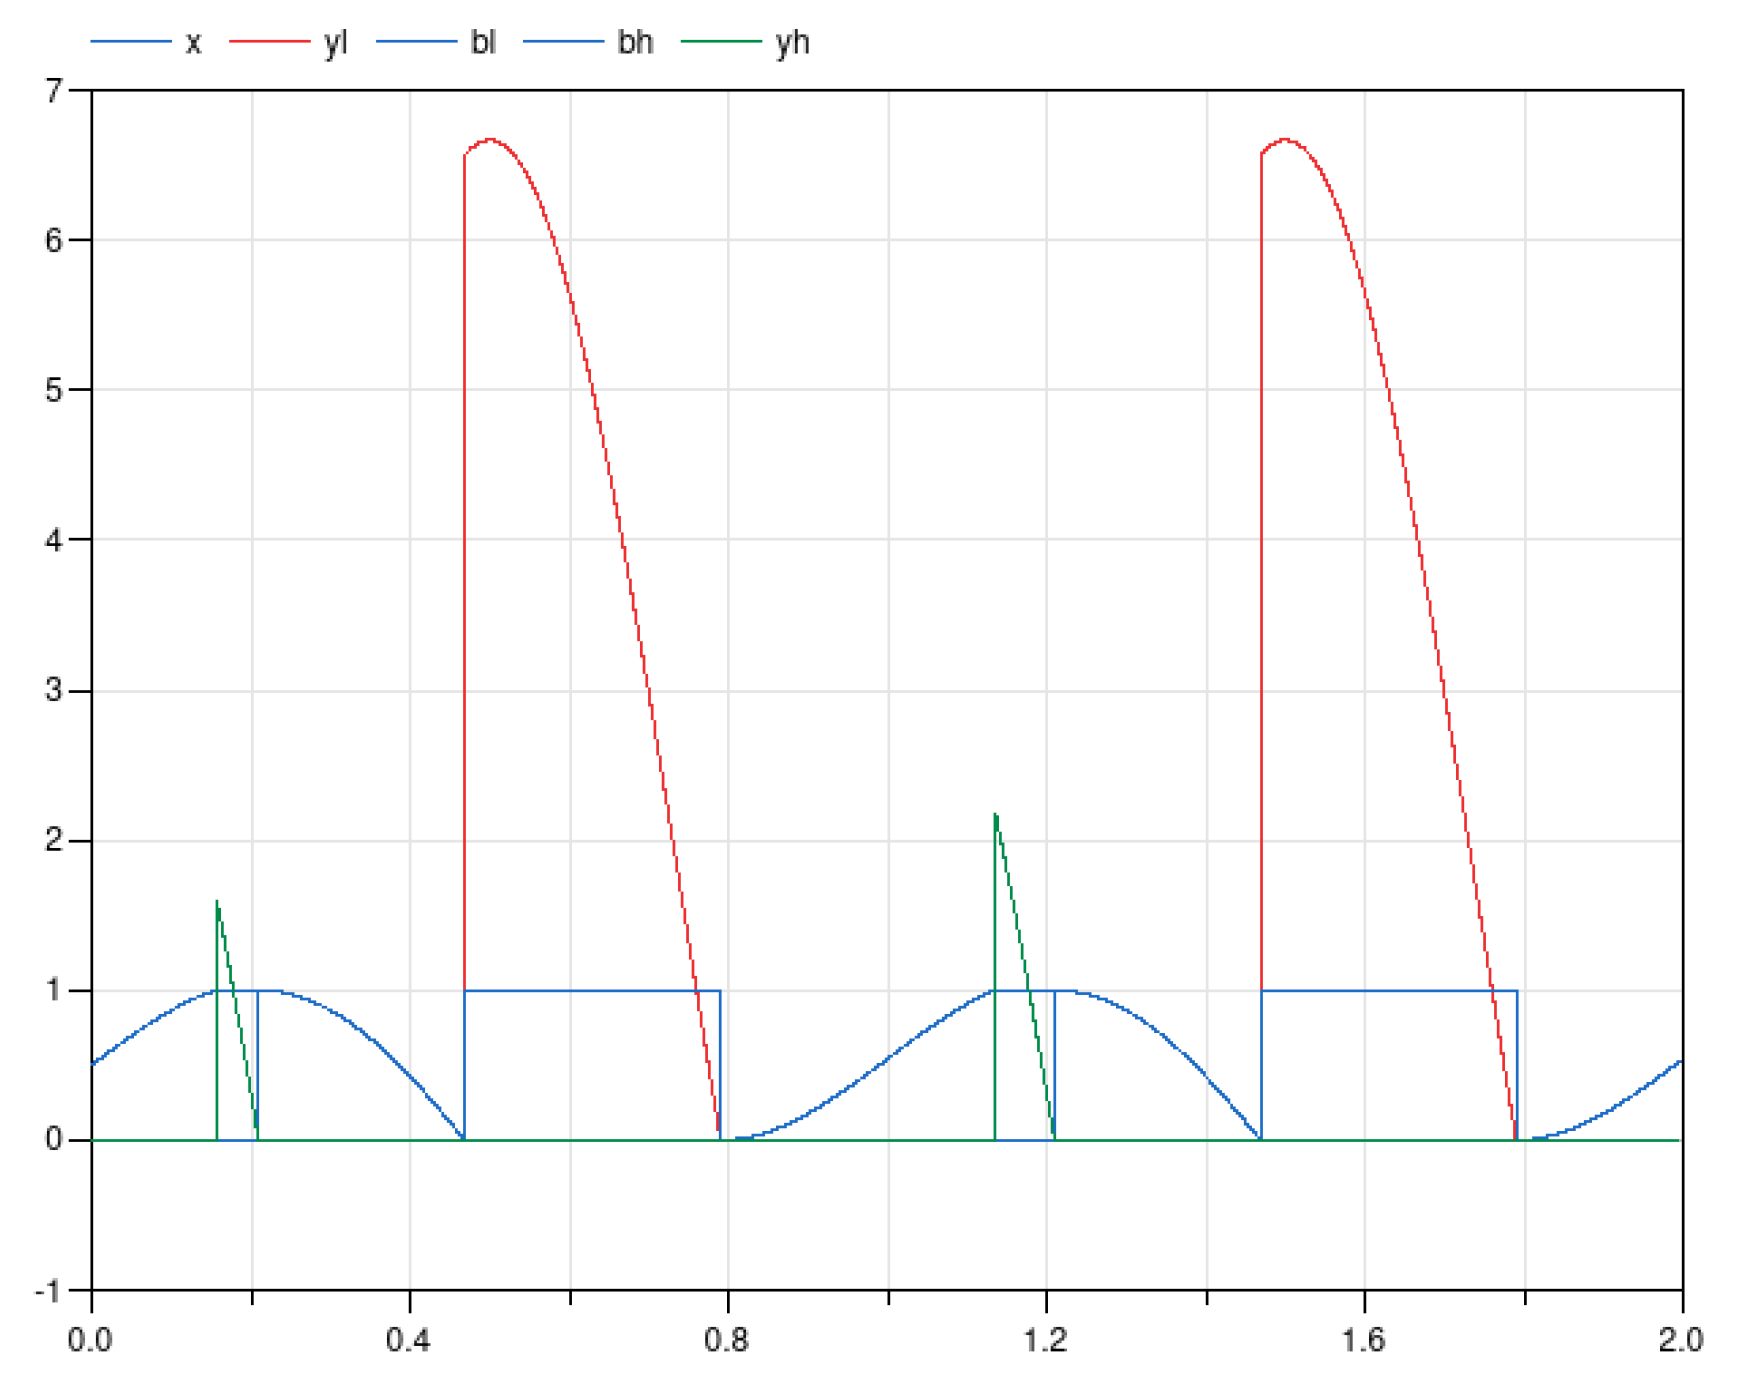Click the "x" legend label
The width and height of the screenshot is (1738, 1395).
[193, 43]
